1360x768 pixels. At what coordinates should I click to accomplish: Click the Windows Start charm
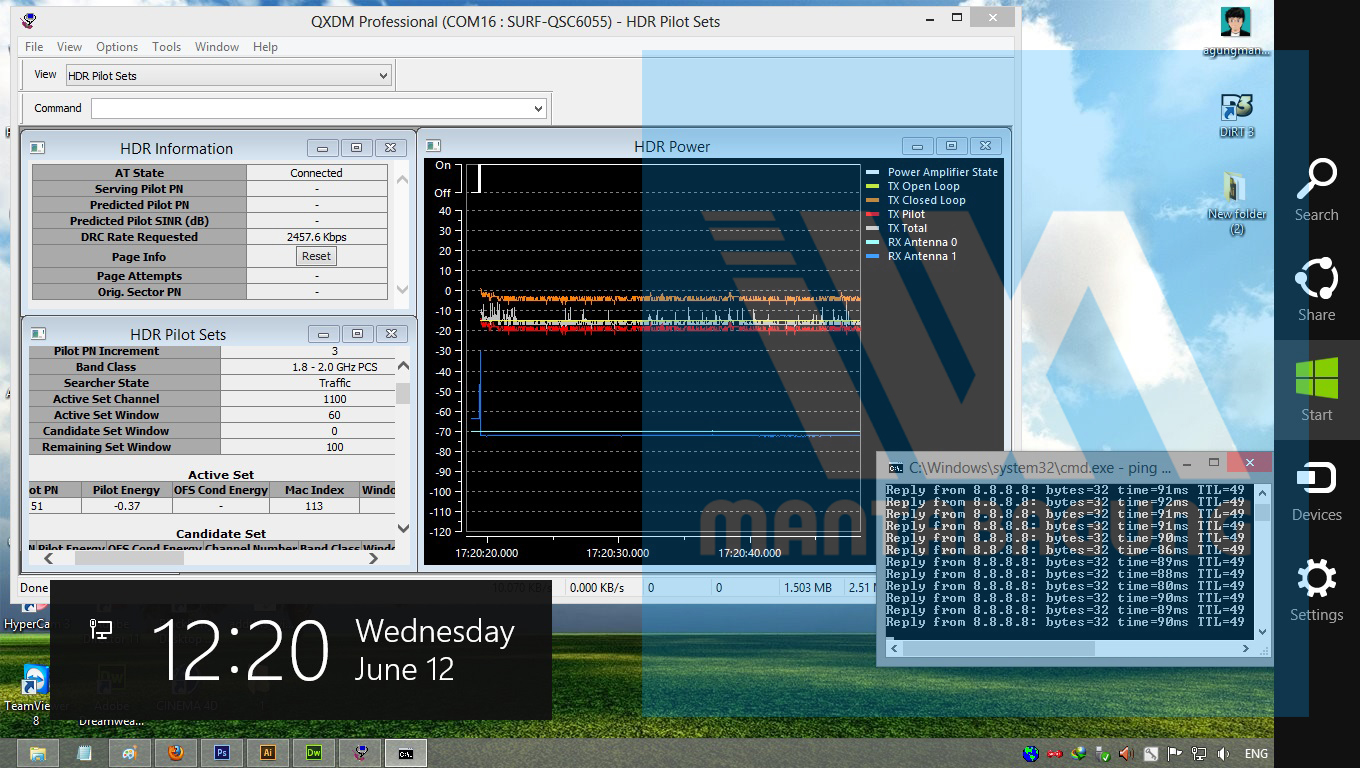(x=1316, y=390)
